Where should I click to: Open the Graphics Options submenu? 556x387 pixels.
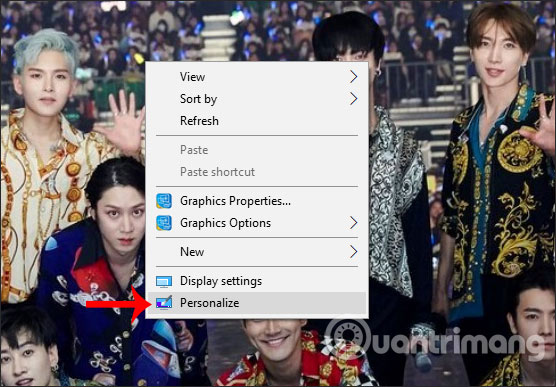(x=257, y=223)
